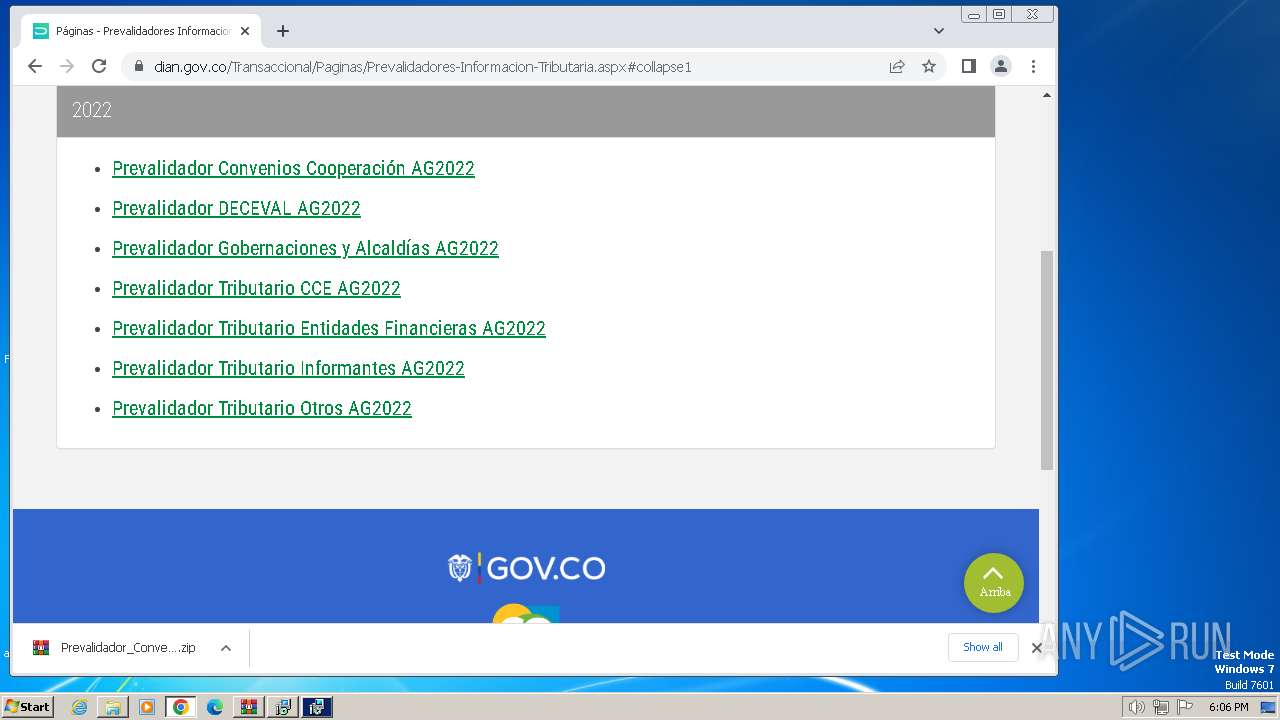Go forward in browser history
This screenshot has width=1280, height=720.
[67, 66]
